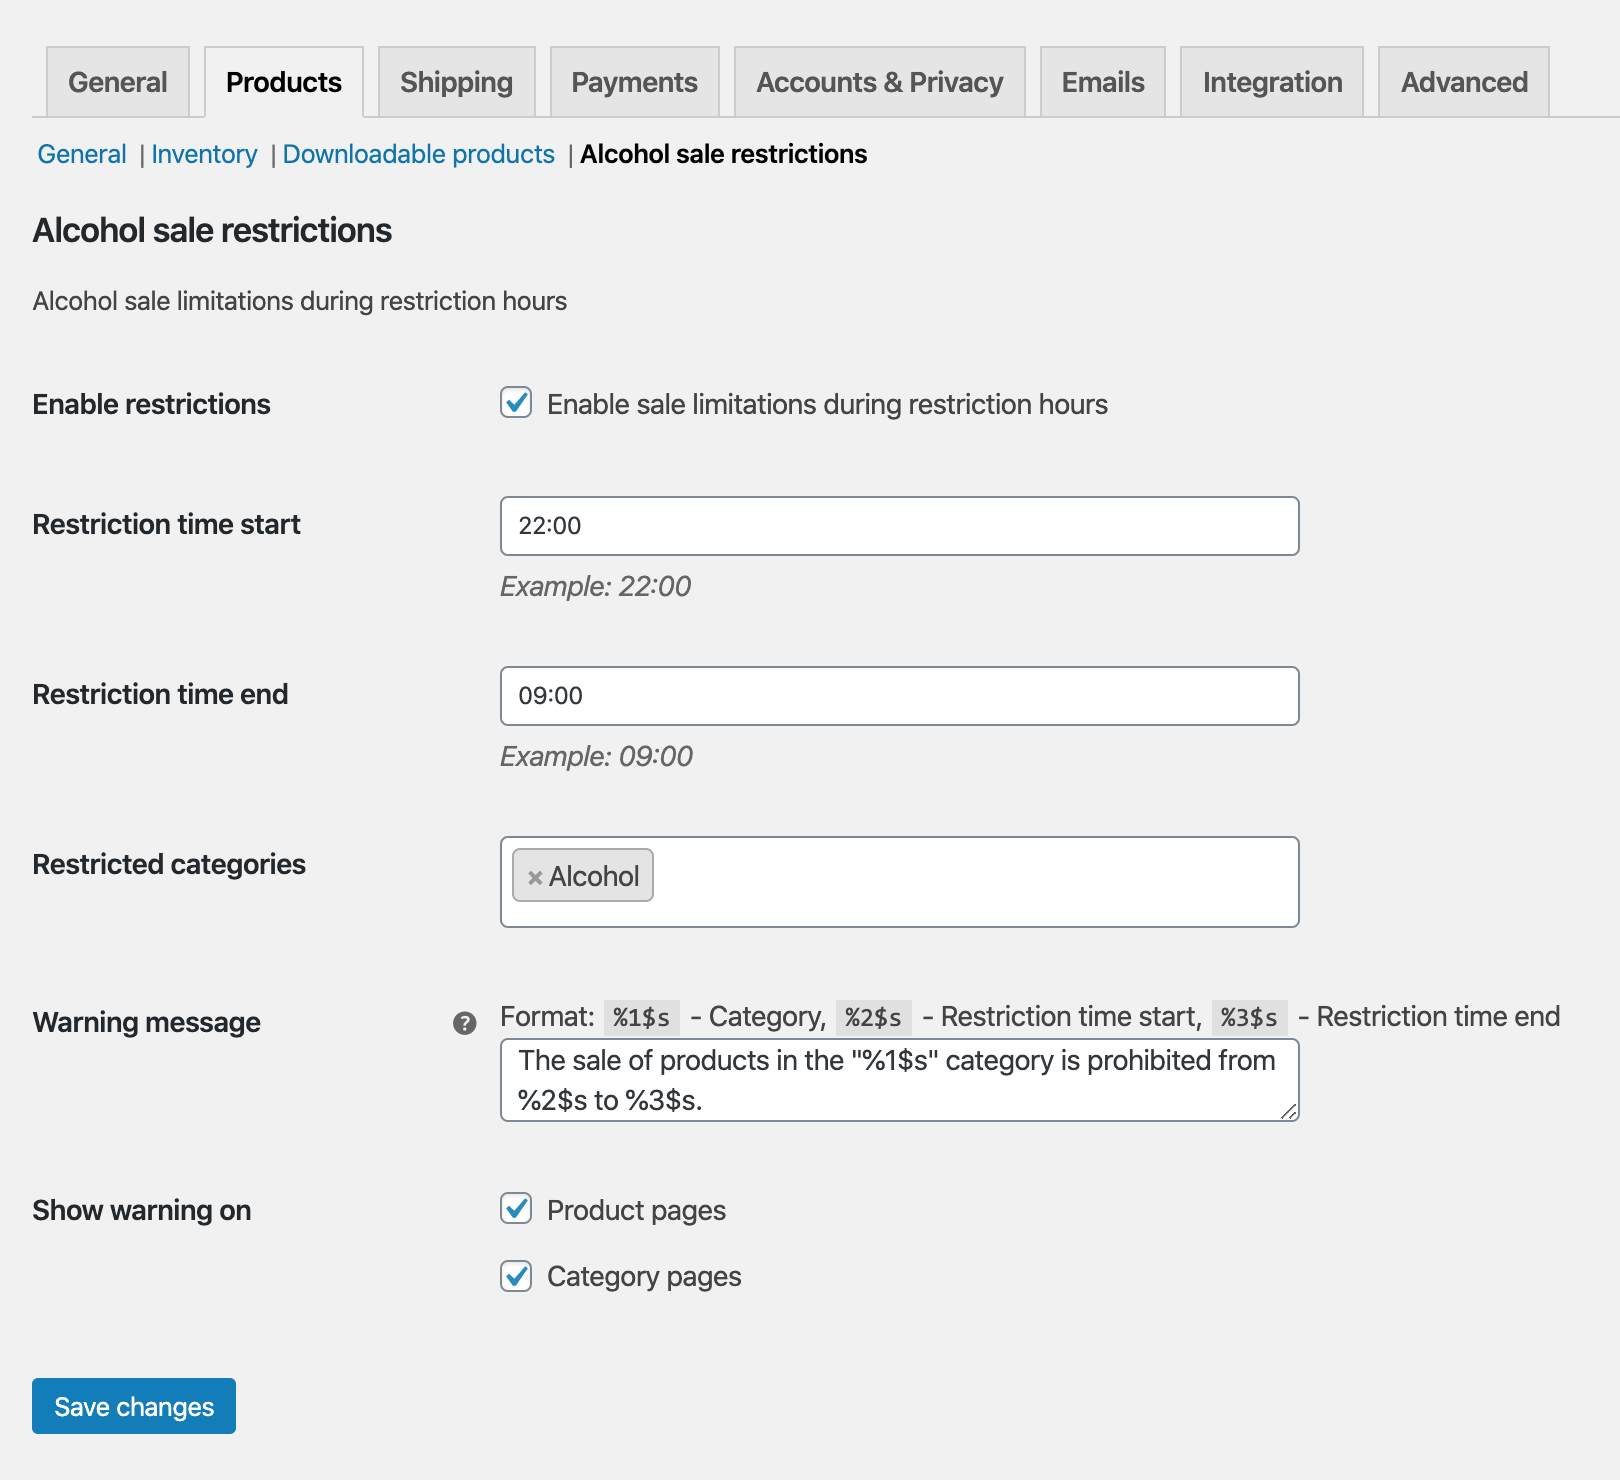Viewport: 1620px width, 1480px height.
Task: Select the Alcohol sale restrictions subsection
Action: [724, 154]
